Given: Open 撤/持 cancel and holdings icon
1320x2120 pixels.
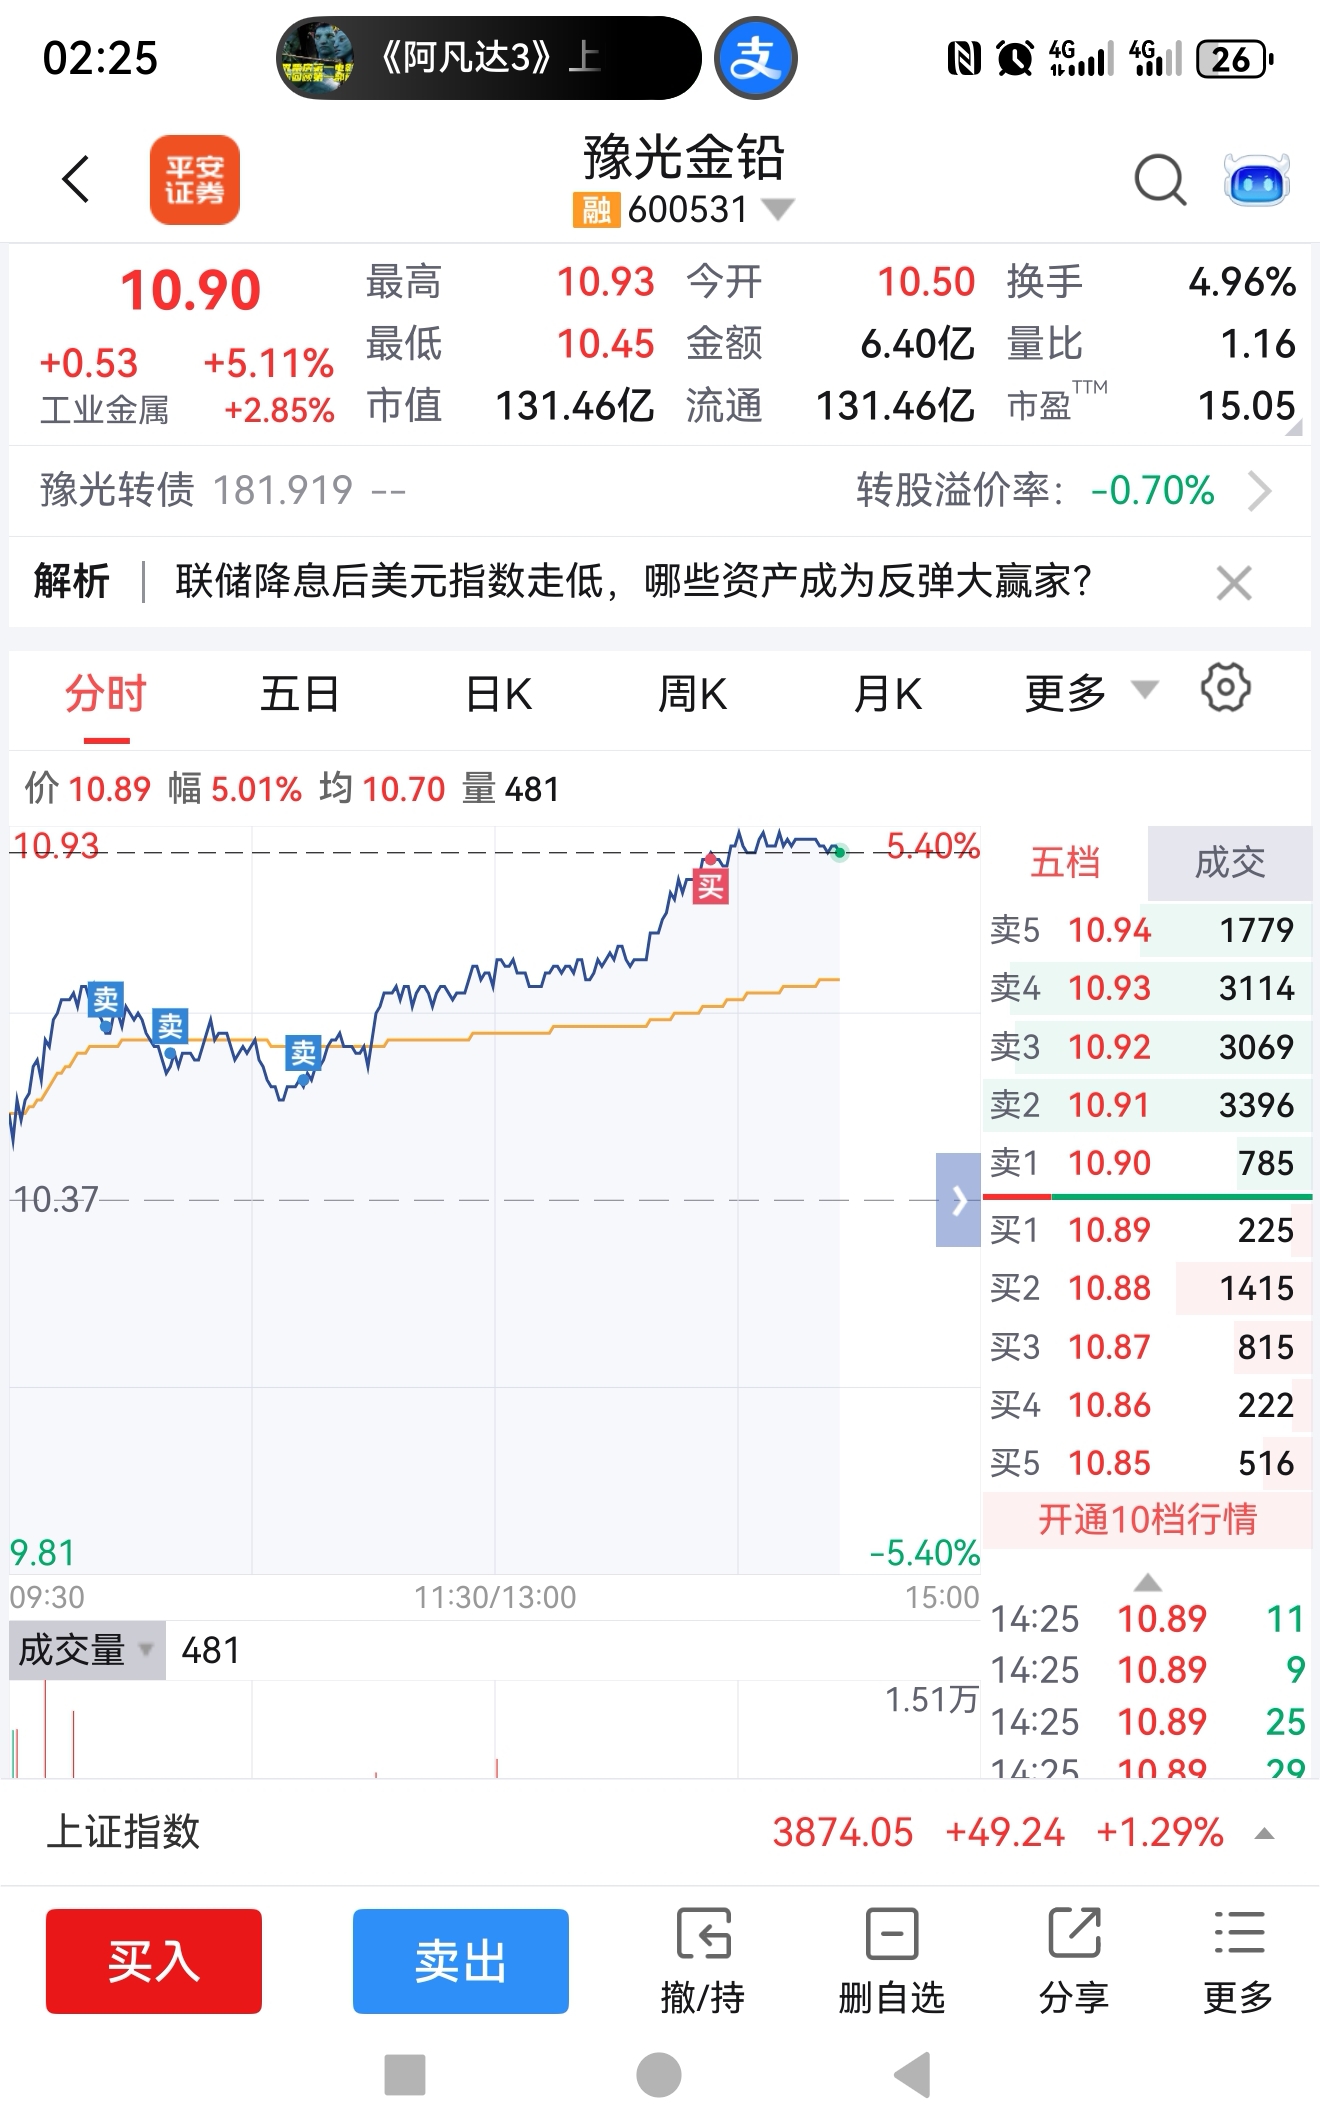Looking at the screenshot, I should [703, 1961].
